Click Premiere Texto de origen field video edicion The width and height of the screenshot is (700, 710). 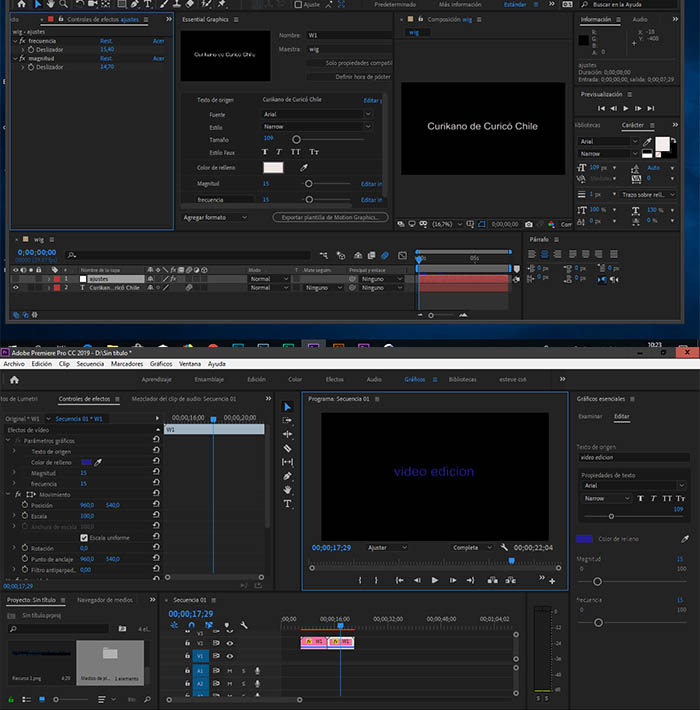tap(633, 457)
